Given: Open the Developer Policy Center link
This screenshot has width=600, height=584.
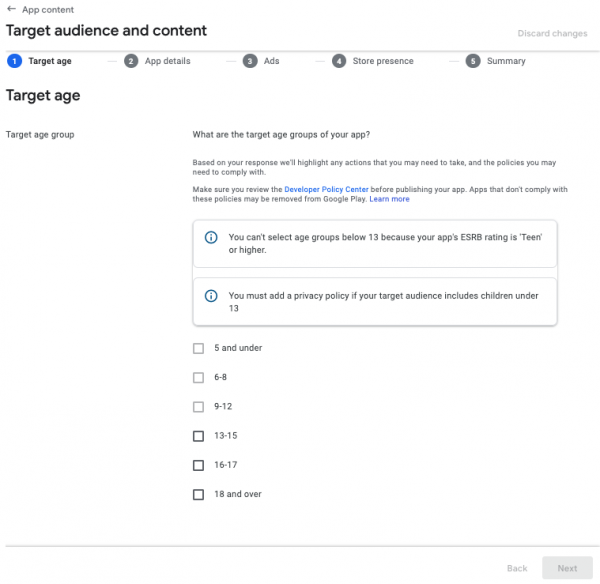Looking at the screenshot, I should point(326,189).
